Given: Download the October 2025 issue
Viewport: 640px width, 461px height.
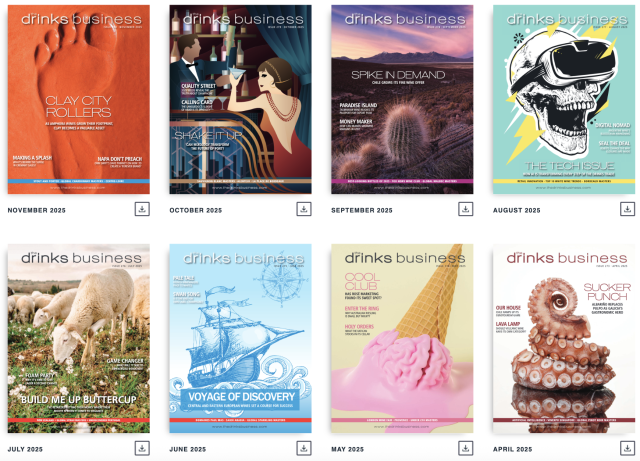Looking at the screenshot, I should tap(304, 209).
